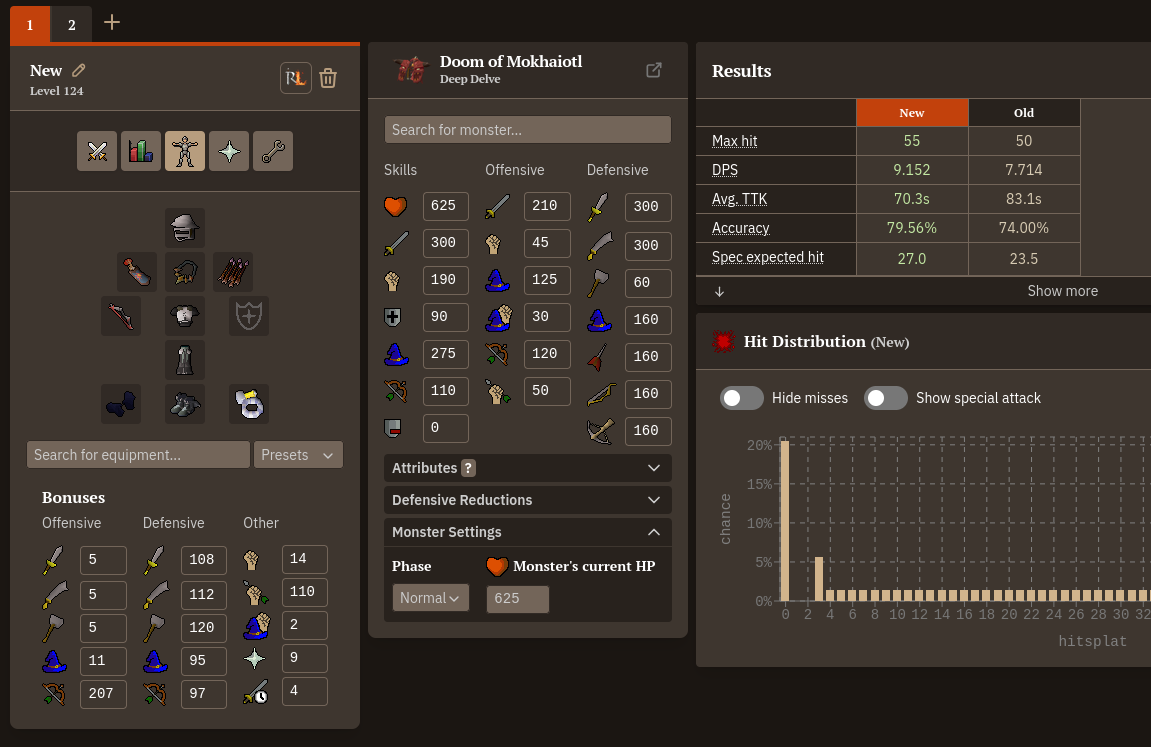1151x747 pixels.
Task: Edit monster magic level value 275
Action: point(446,354)
